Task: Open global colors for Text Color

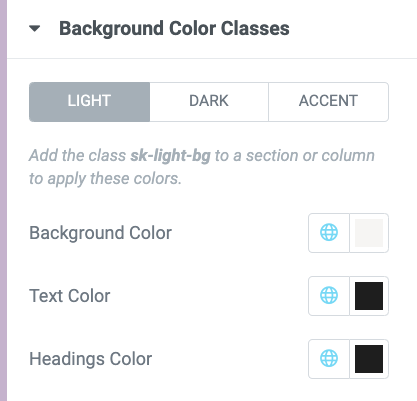Action: [329, 296]
